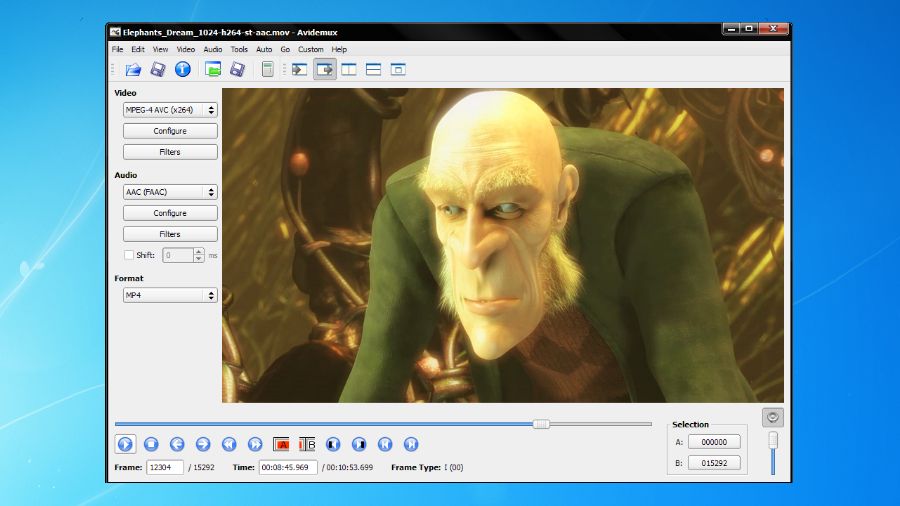This screenshot has height=506, width=900.
Task: Play the video
Action: [x=125, y=444]
